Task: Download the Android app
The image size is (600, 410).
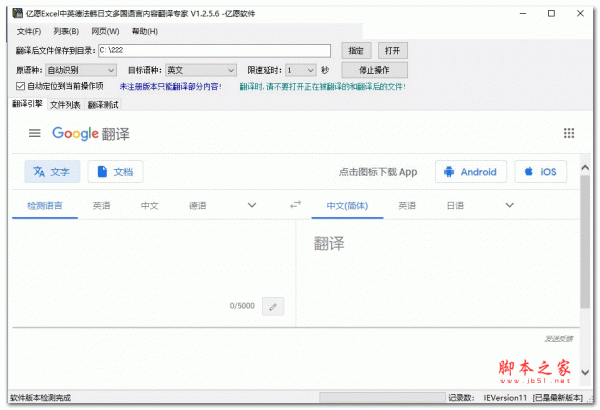Action: pyautogui.click(x=470, y=172)
